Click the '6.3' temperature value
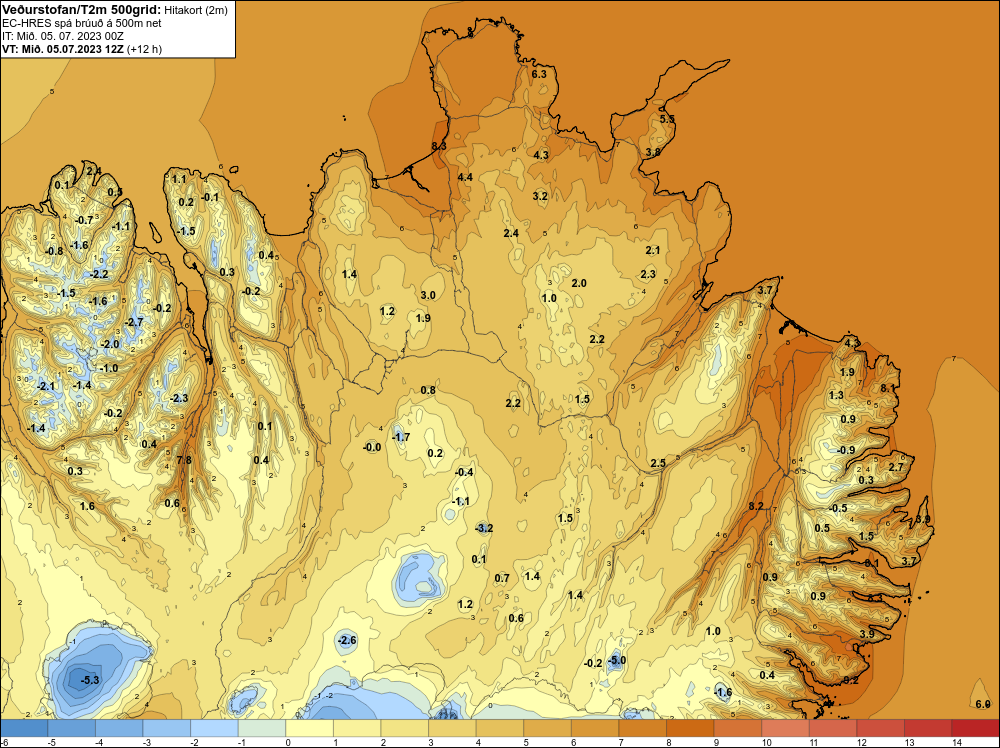This screenshot has height=748, width=1000. click(539, 74)
